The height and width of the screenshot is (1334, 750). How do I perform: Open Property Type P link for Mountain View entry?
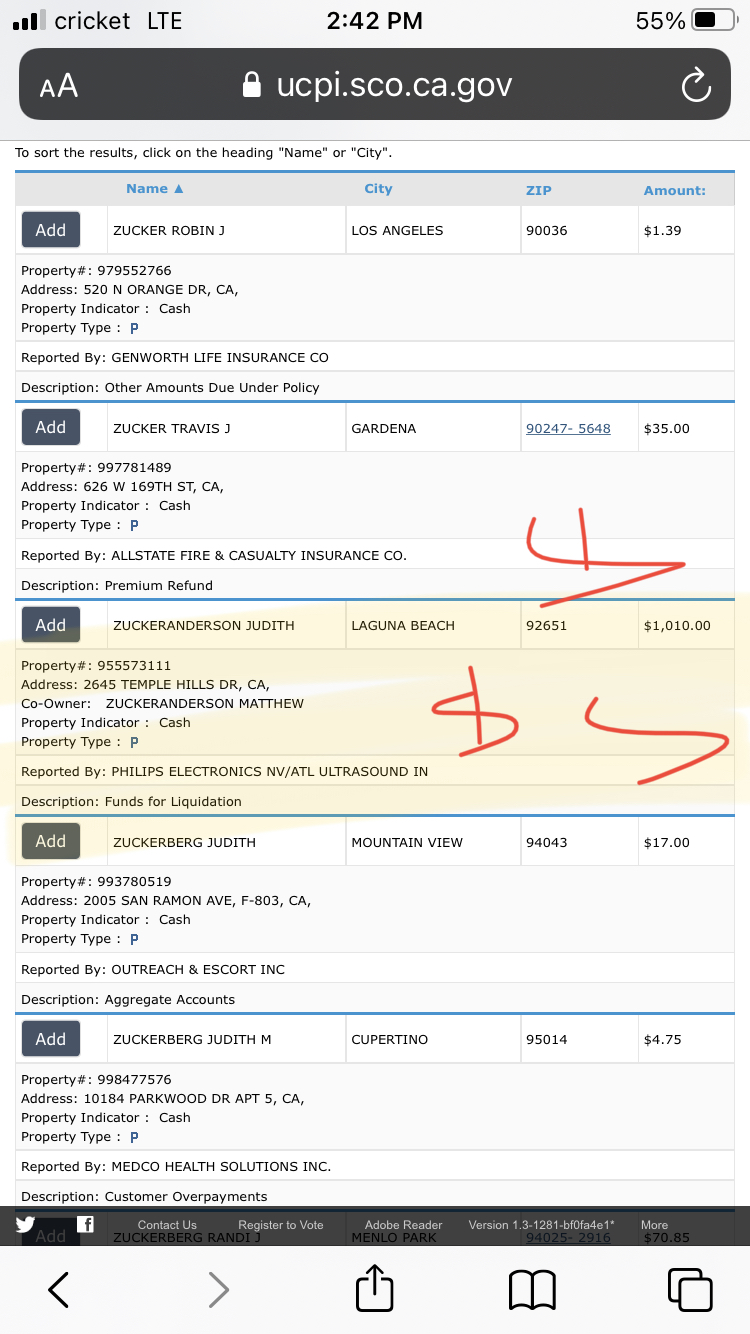click(134, 939)
